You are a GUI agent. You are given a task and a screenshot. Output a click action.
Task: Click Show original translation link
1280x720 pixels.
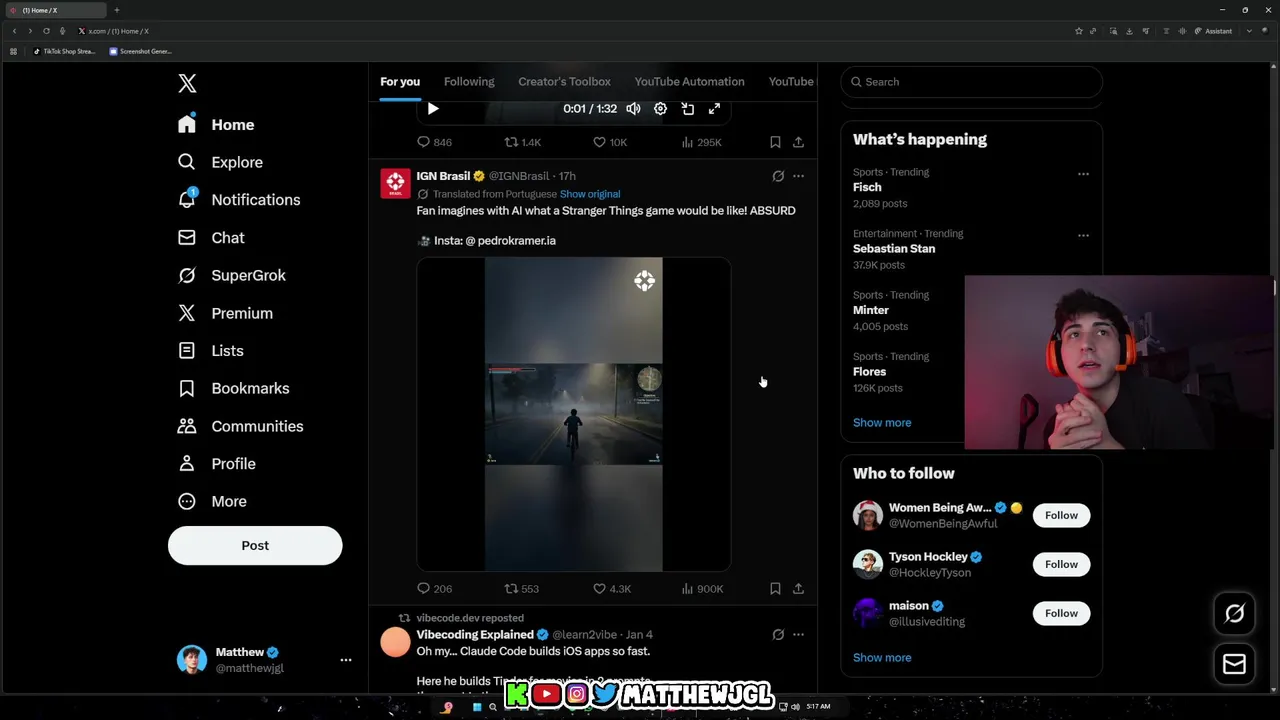[590, 194]
